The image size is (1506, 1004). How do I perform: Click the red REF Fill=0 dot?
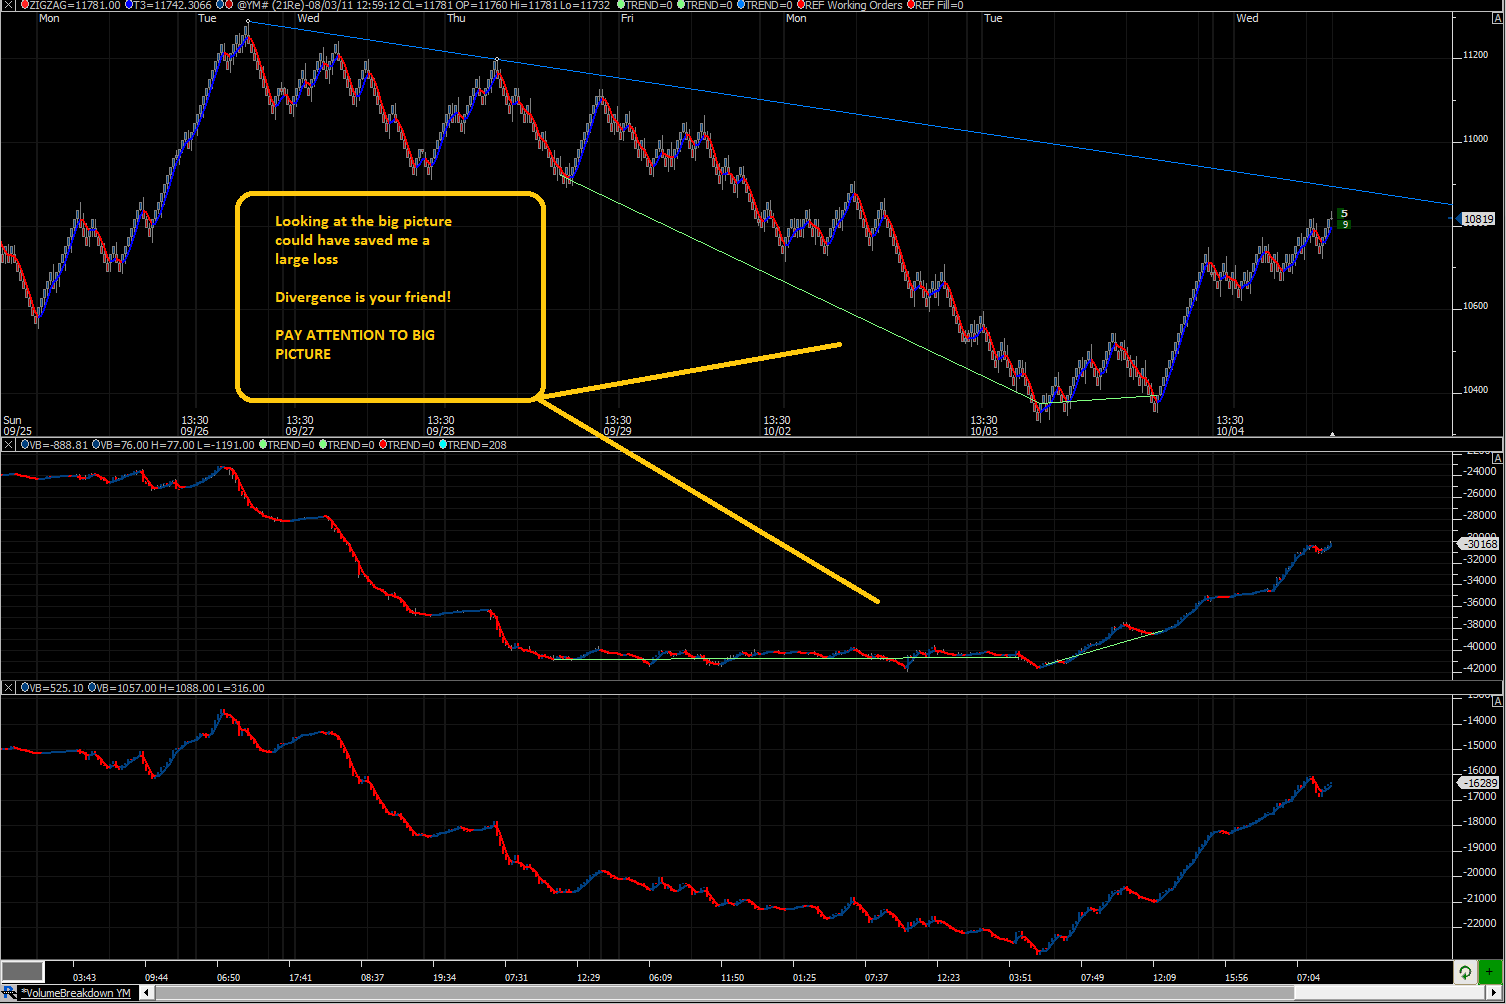pos(911,5)
